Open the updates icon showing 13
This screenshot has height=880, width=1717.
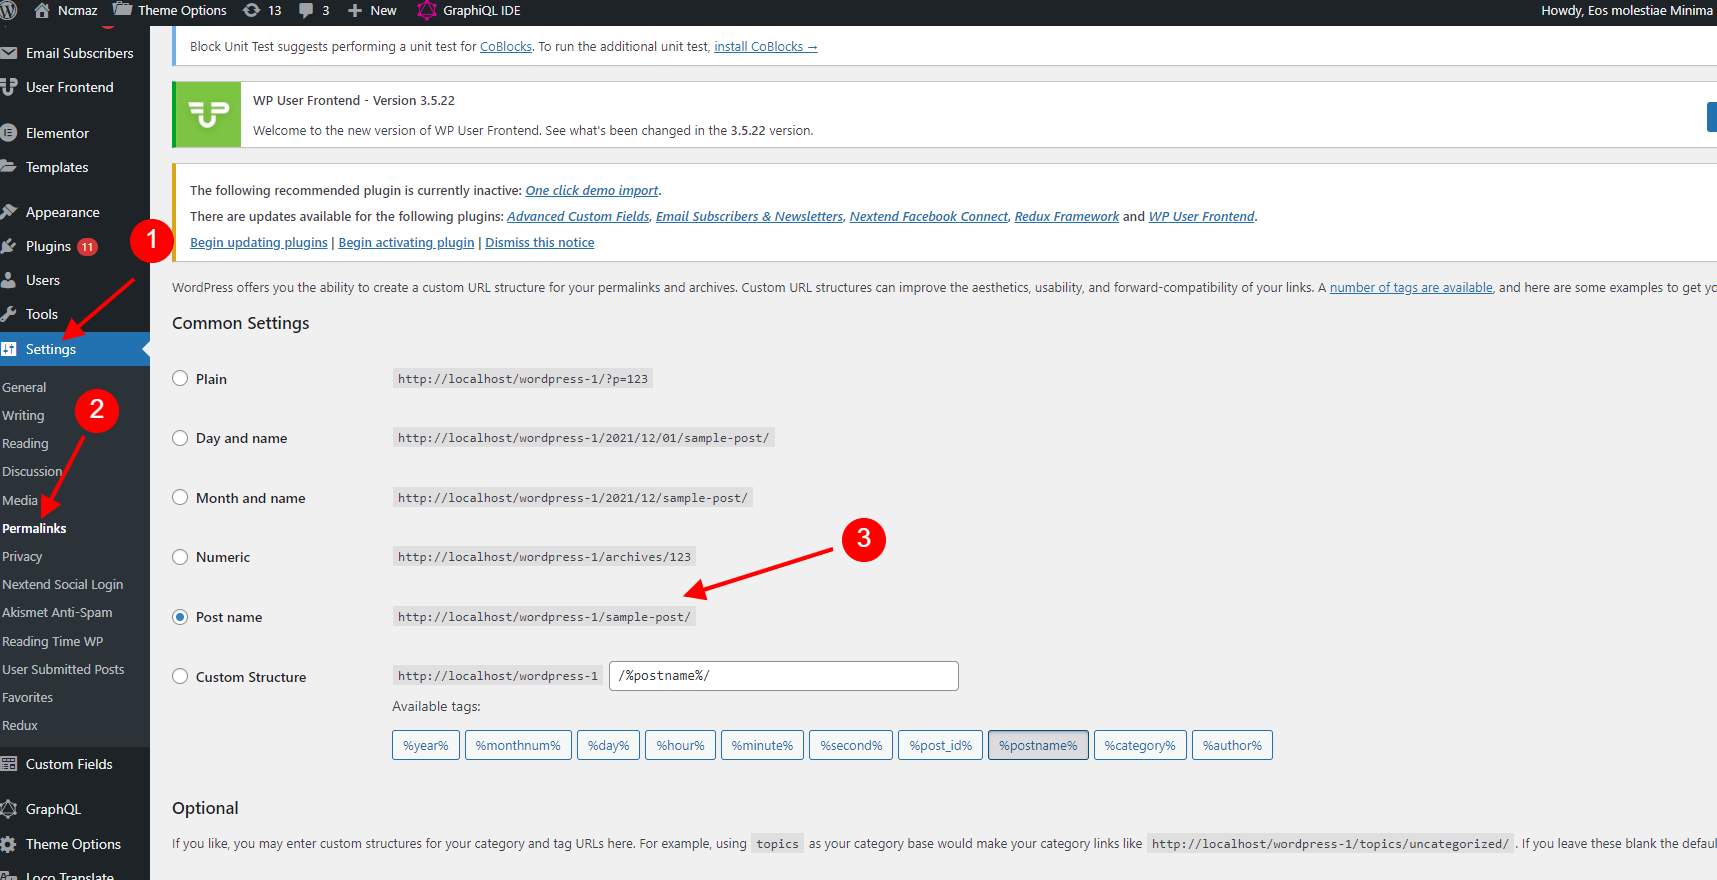pyautogui.click(x=252, y=10)
